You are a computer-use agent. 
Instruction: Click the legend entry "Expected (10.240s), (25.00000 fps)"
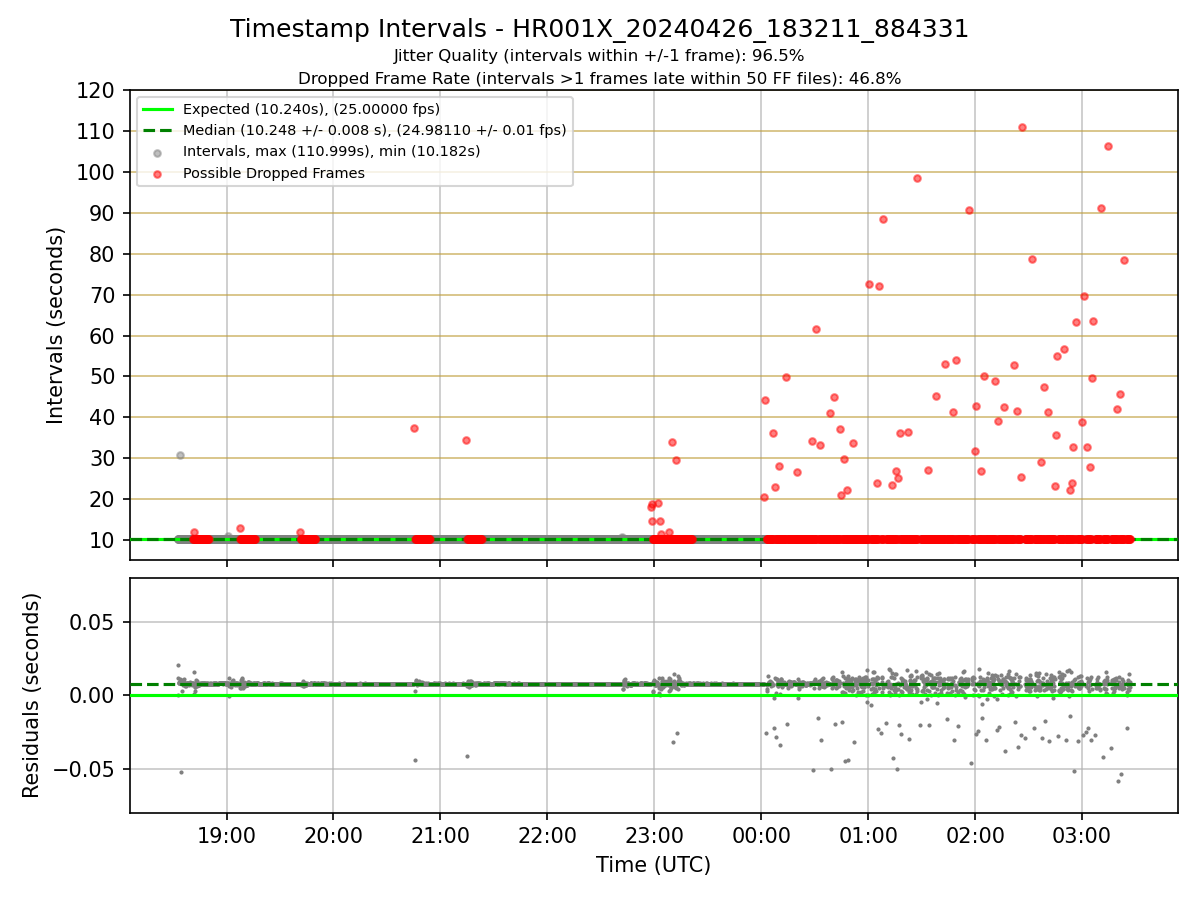[x=311, y=109]
